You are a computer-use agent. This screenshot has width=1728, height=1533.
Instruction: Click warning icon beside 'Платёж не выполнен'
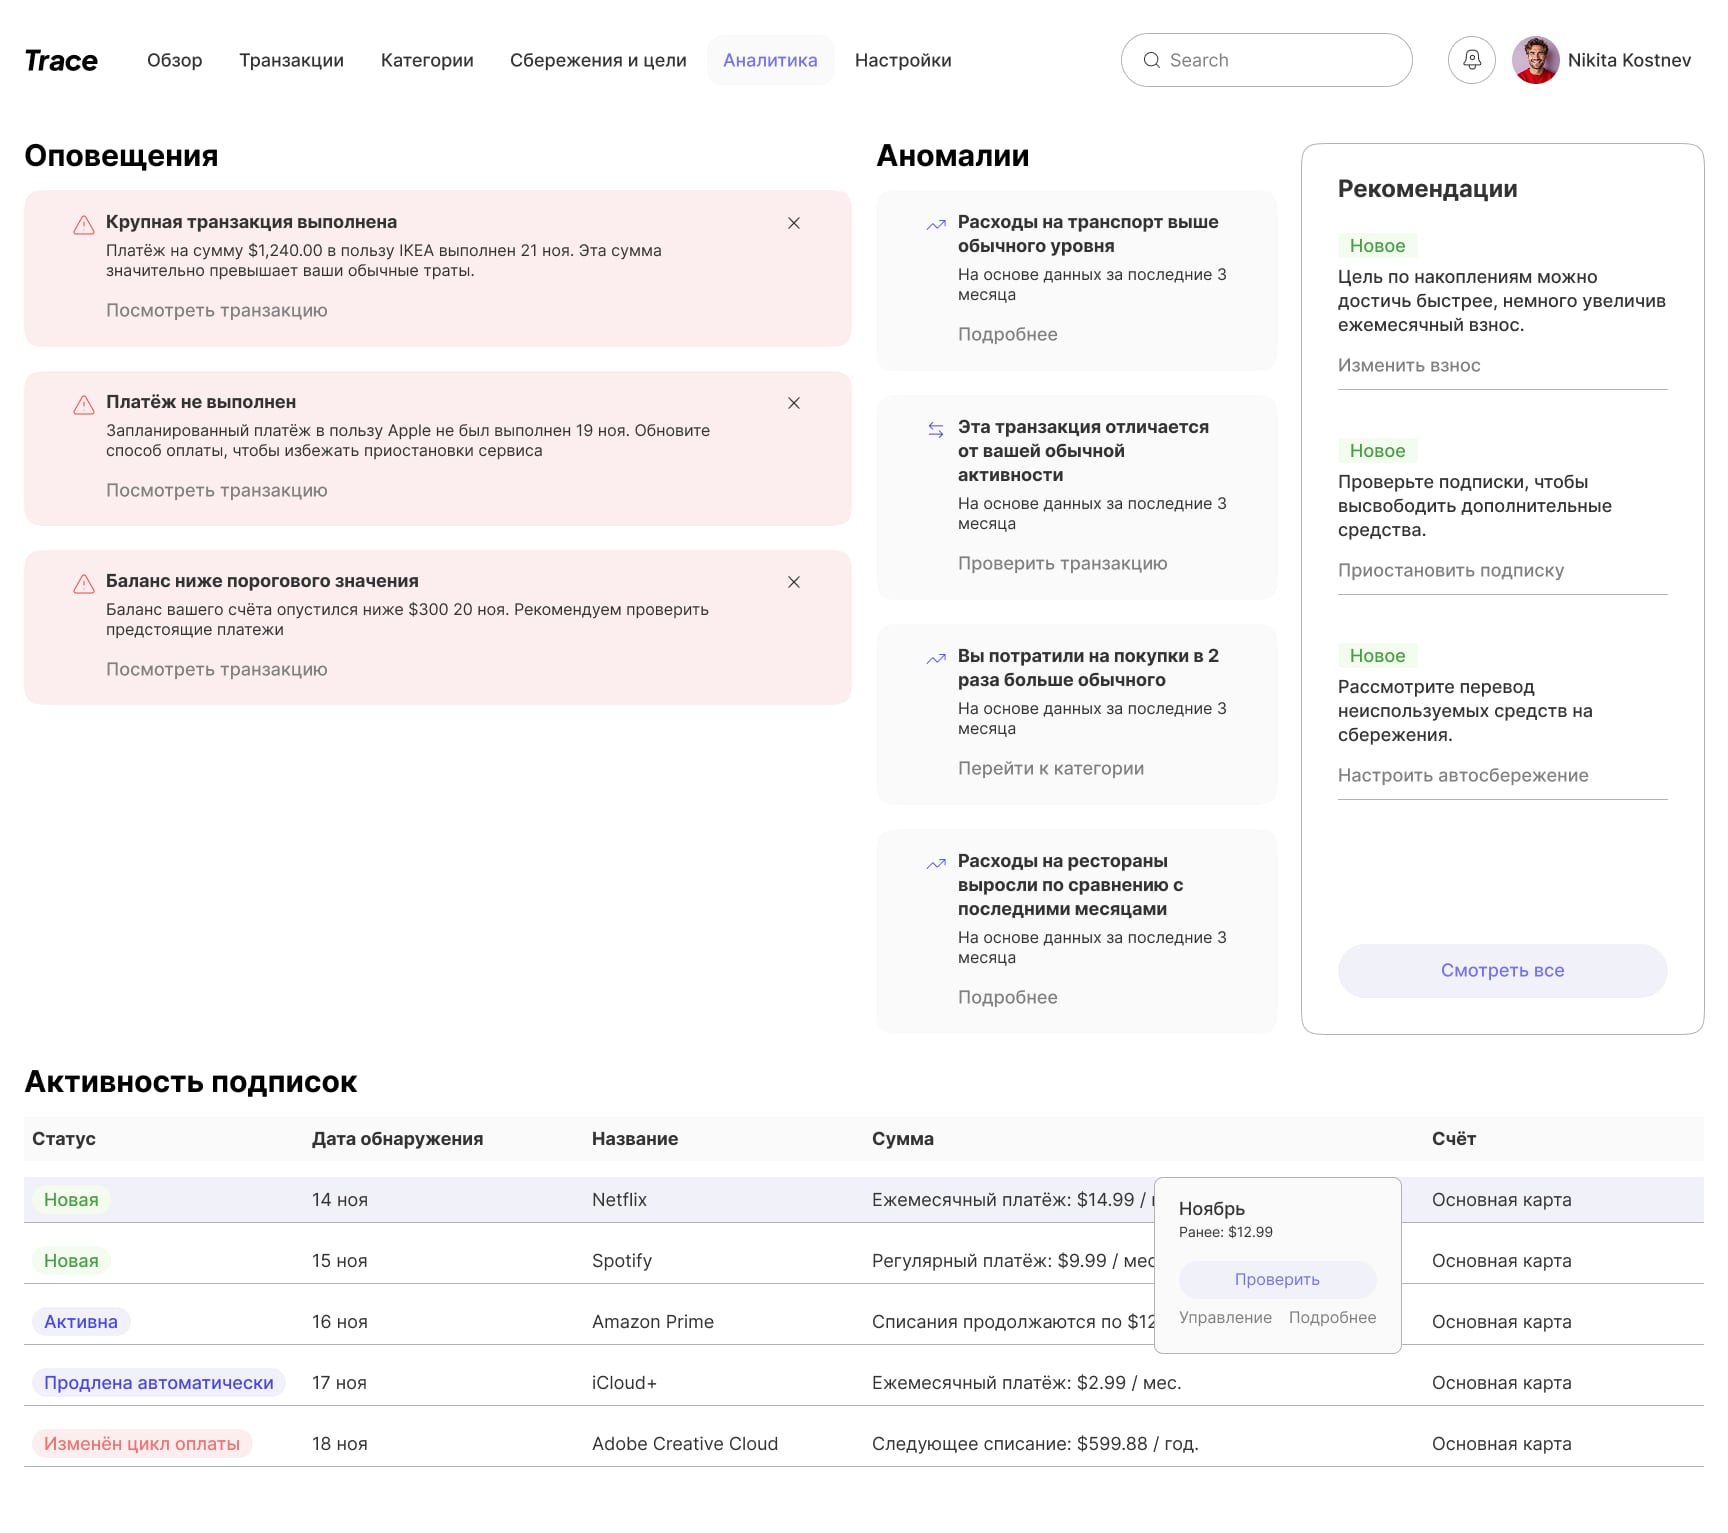pyautogui.click(x=84, y=405)
